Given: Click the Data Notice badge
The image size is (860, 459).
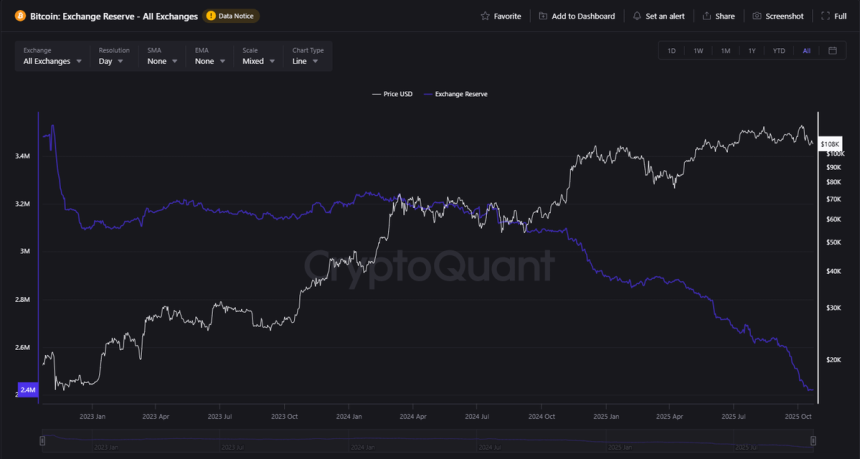Looking at the screenshot, I should 231,16.
